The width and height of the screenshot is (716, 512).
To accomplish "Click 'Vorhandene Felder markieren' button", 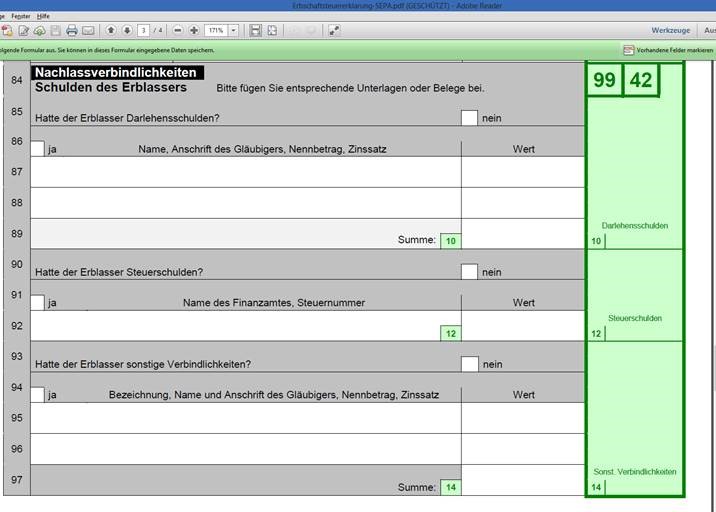I will coord(668,50).
